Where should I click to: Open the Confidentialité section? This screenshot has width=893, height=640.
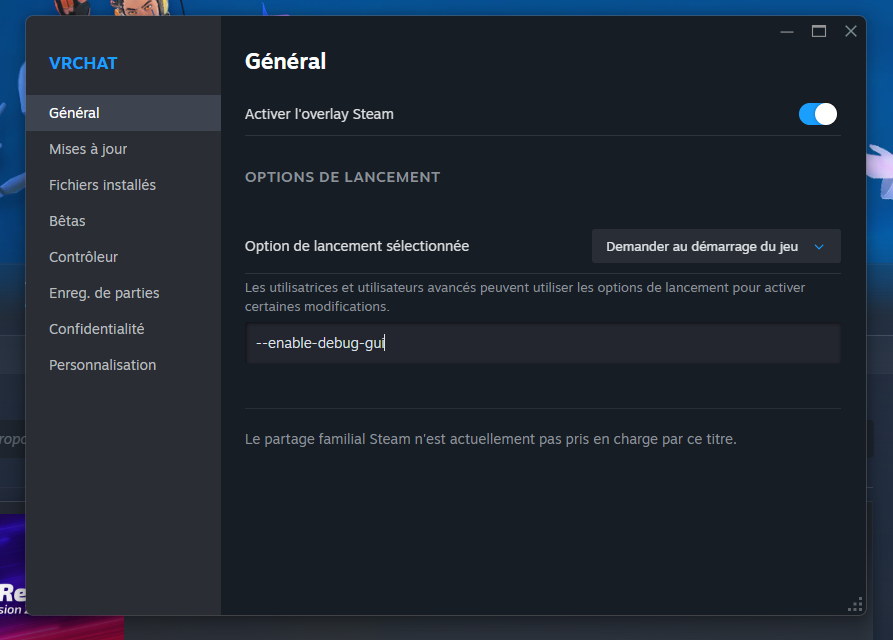pyautogui.click(x=124, y=329)
